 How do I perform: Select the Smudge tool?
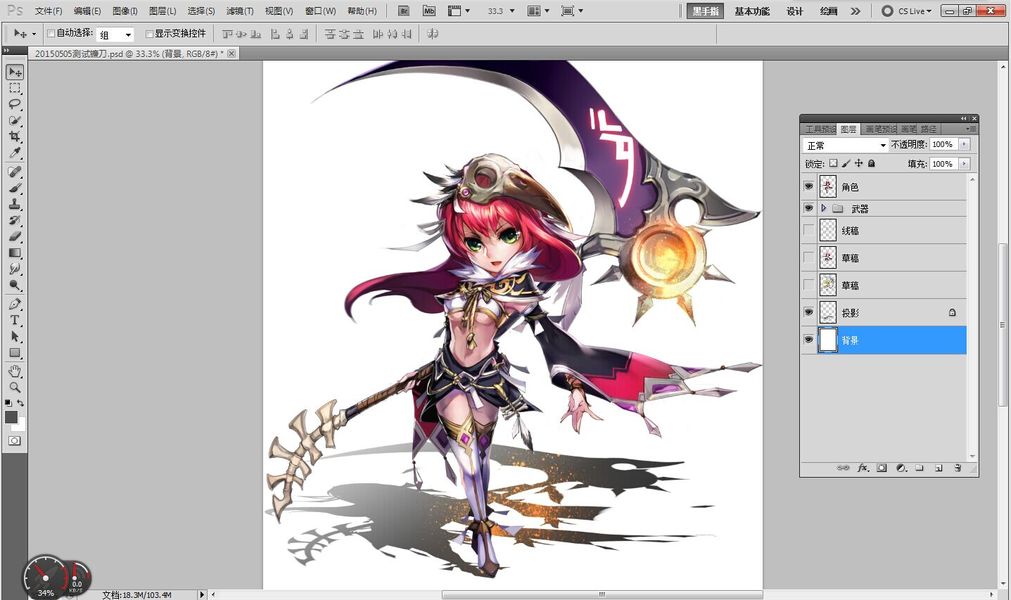pyautogui.click(x=15, y=269)
